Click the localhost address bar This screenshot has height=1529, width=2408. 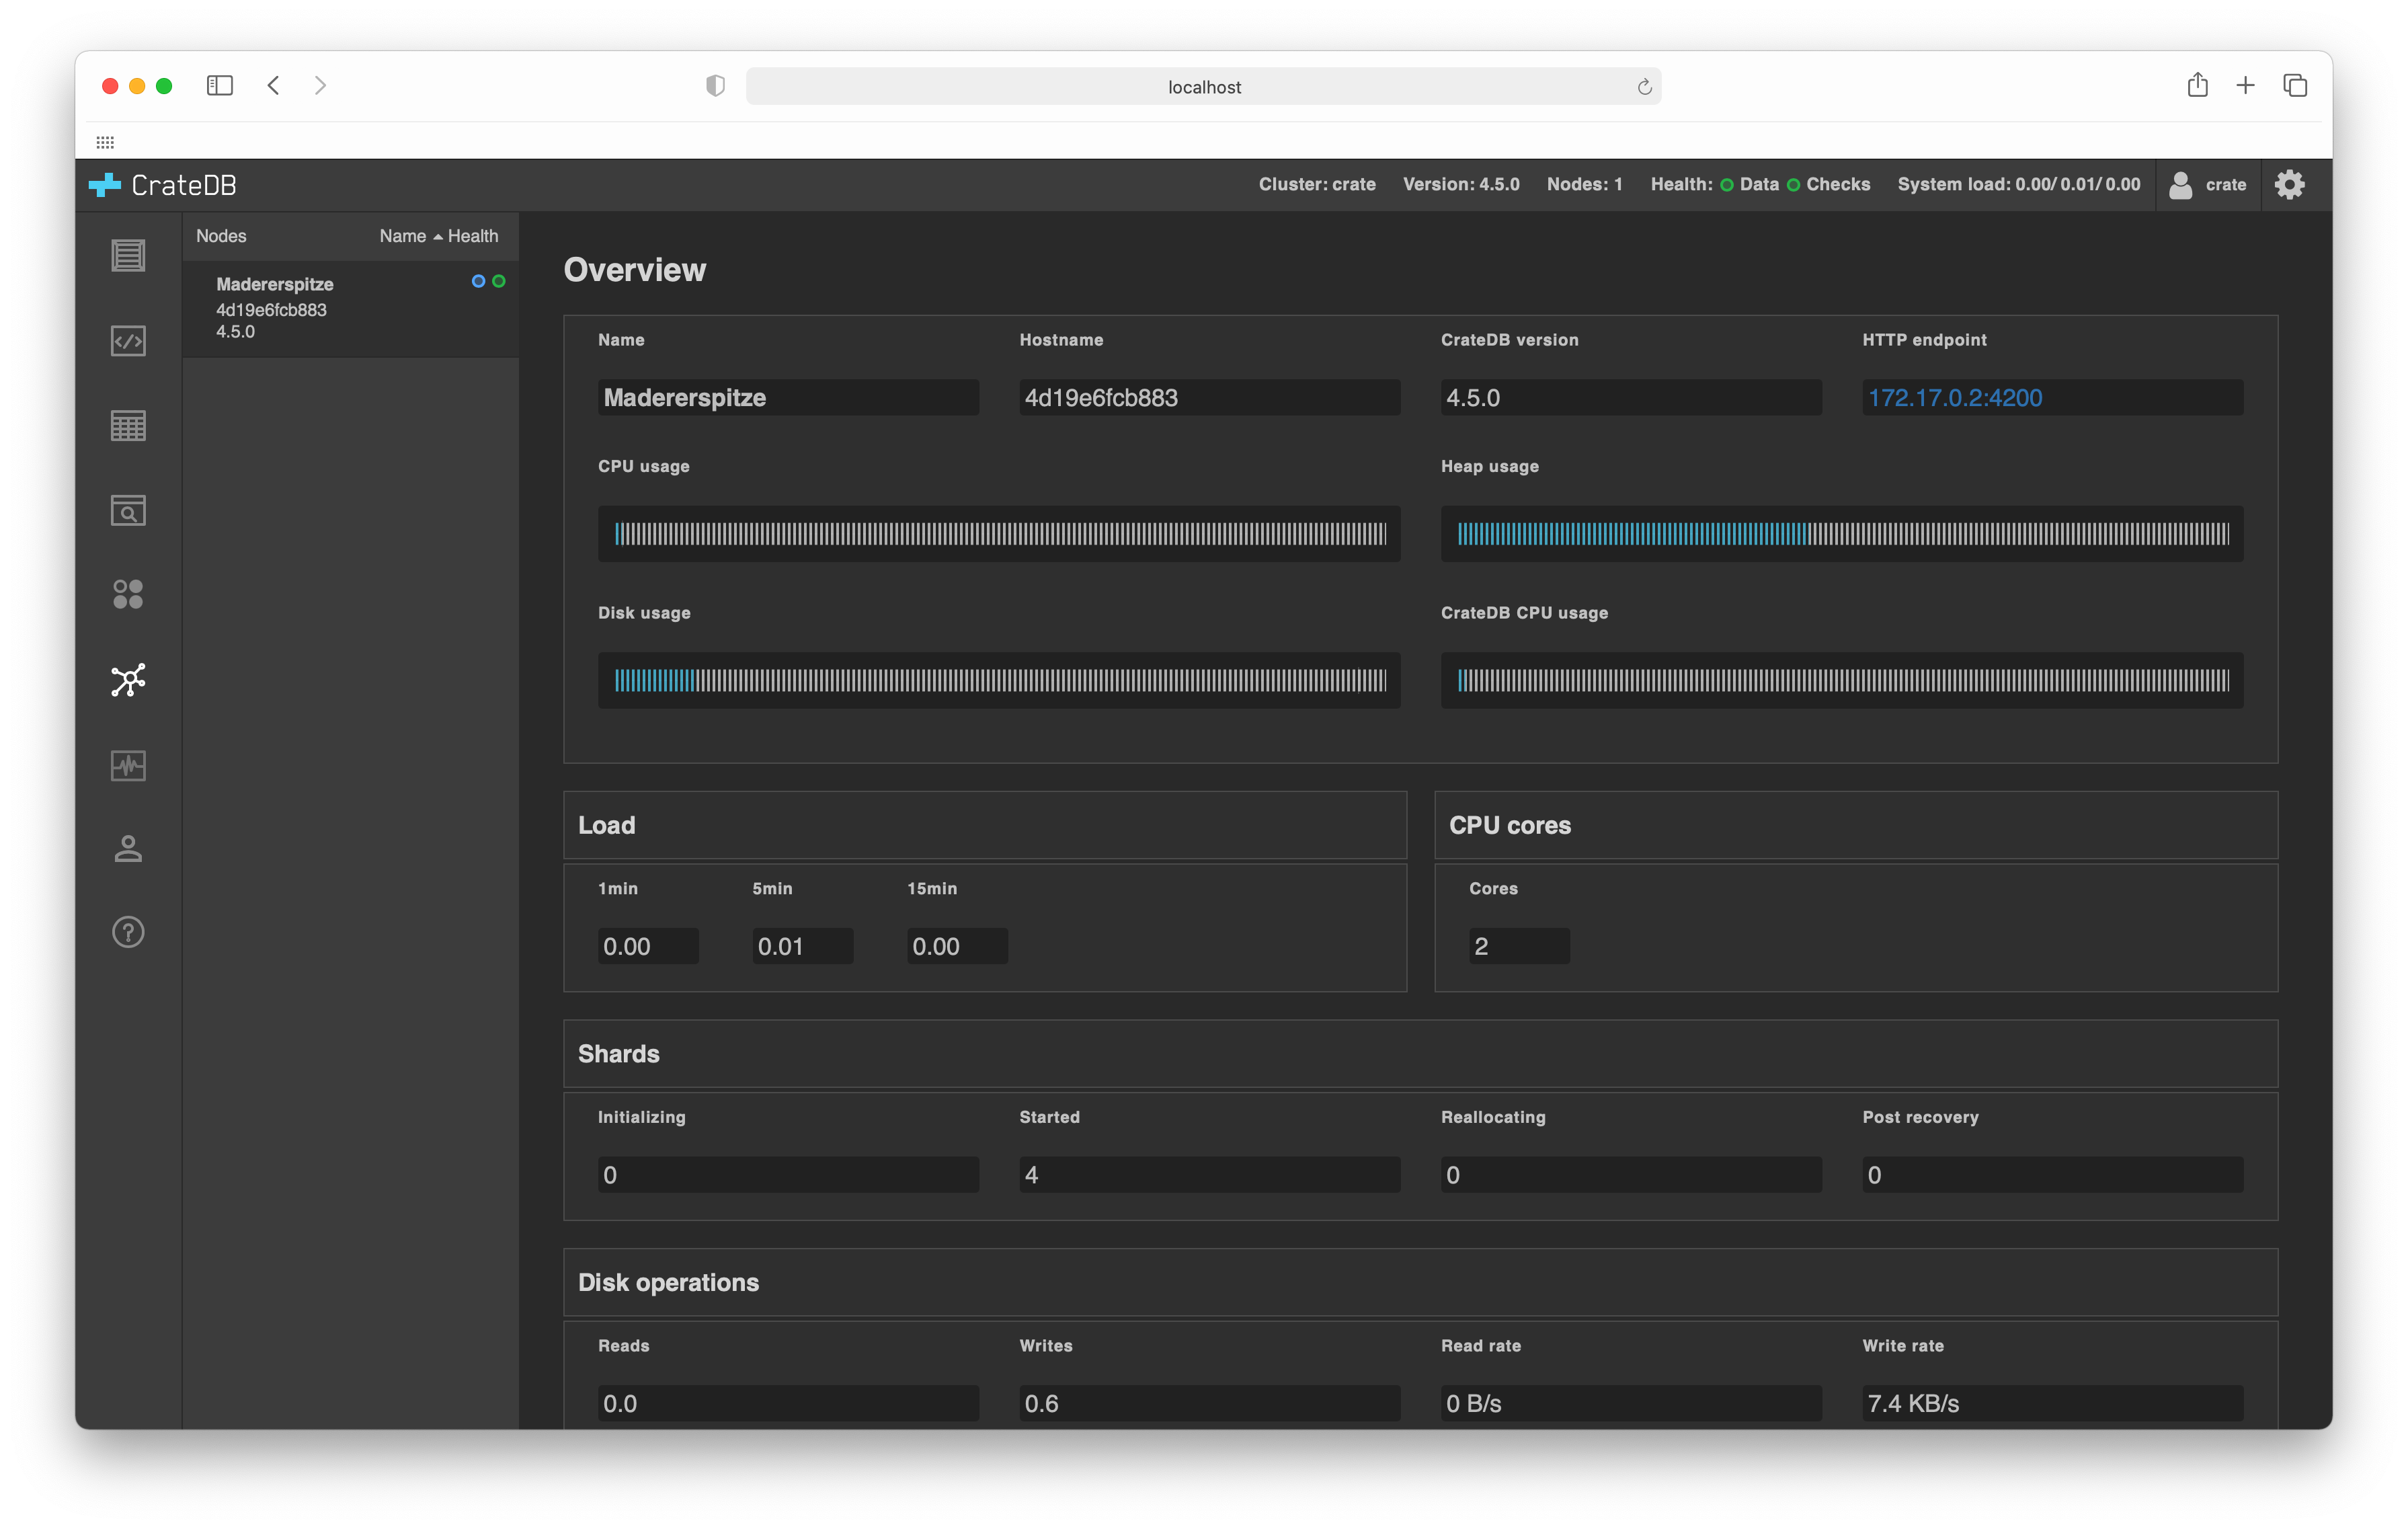1203,87
